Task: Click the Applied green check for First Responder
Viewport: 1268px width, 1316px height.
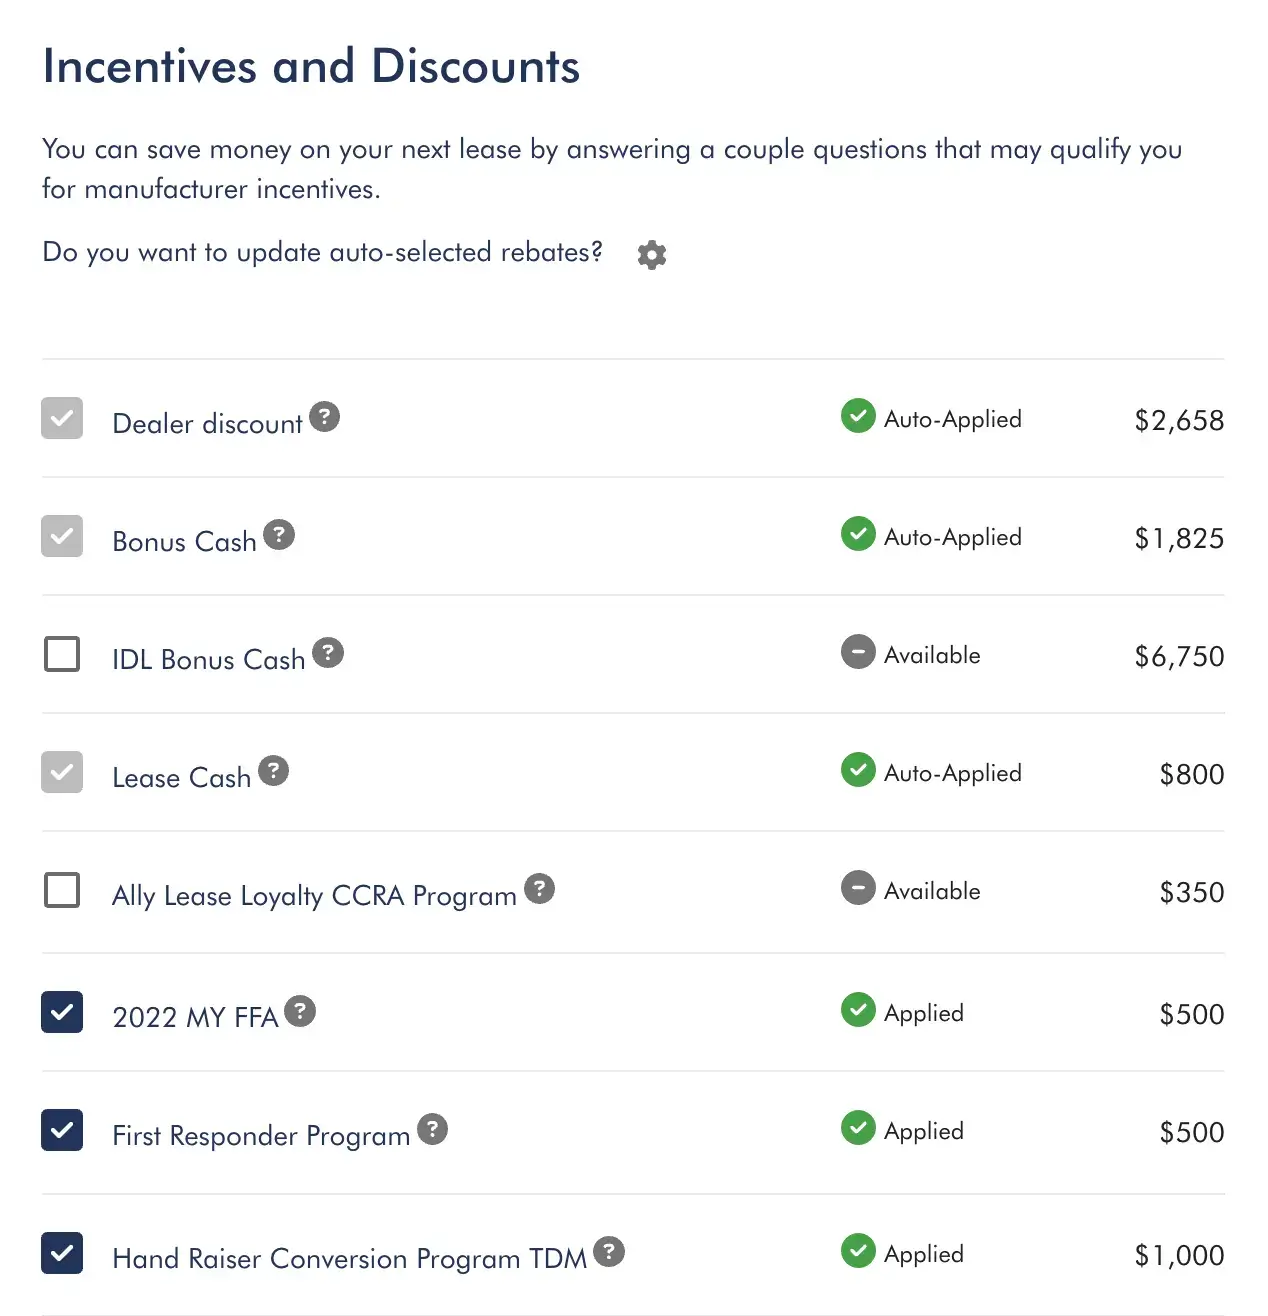Action: click(x=858, y=1128)
